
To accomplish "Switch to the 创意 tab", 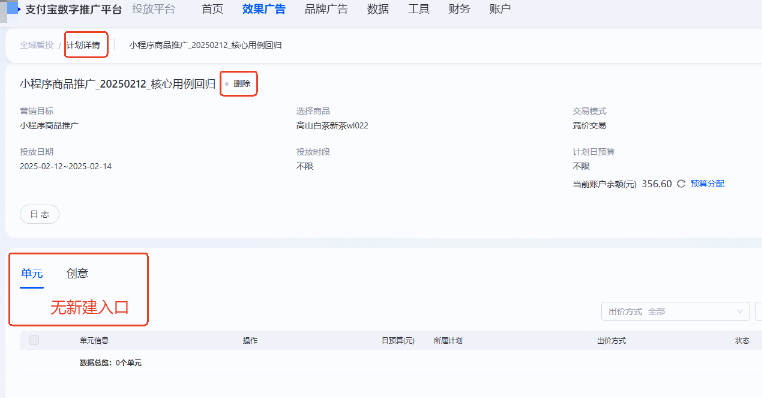I will pyautogui.click(x=77, y=274).
